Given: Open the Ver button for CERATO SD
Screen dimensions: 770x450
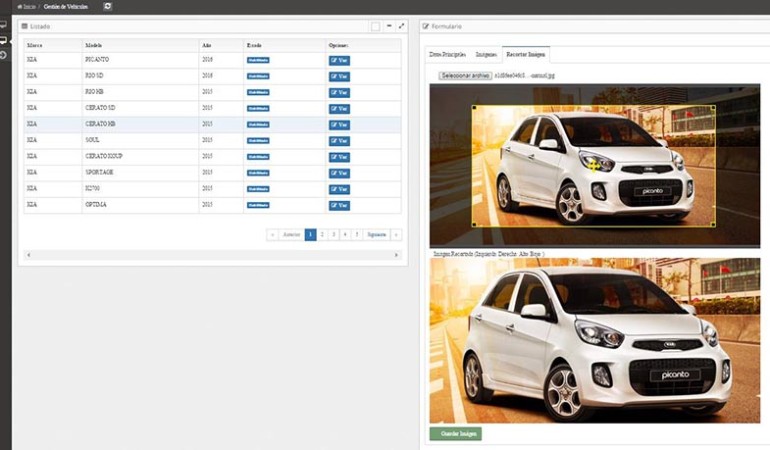Looking at the screenshot, I should tap(339, 109).
